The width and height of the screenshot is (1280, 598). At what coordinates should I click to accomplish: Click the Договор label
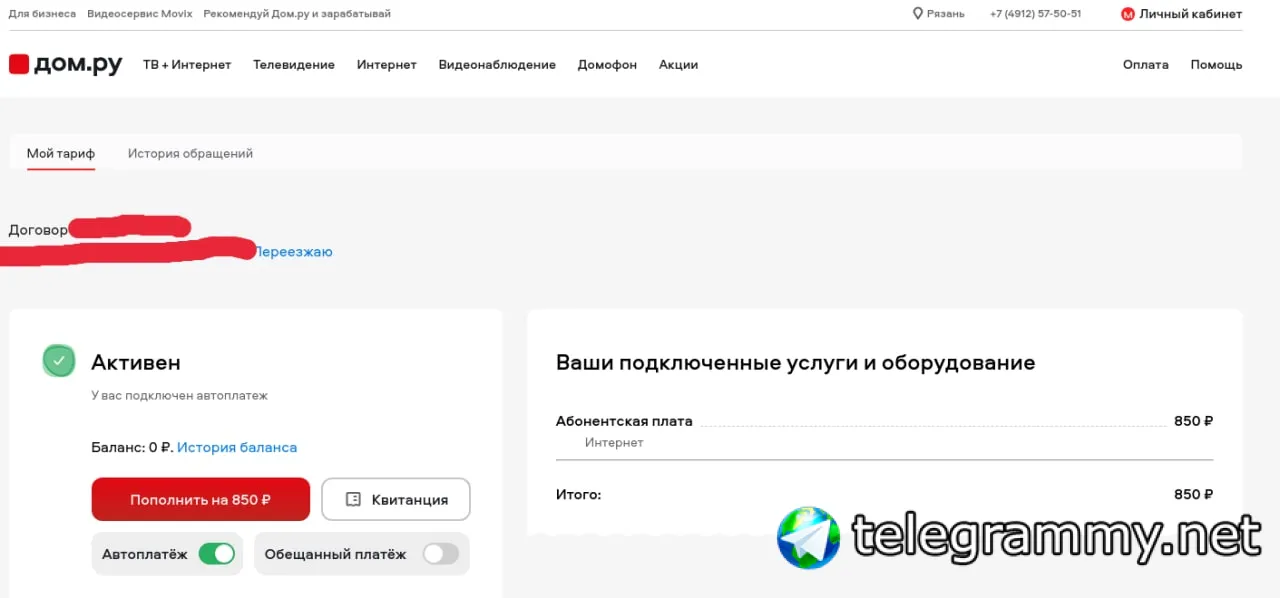click(38, 230)
